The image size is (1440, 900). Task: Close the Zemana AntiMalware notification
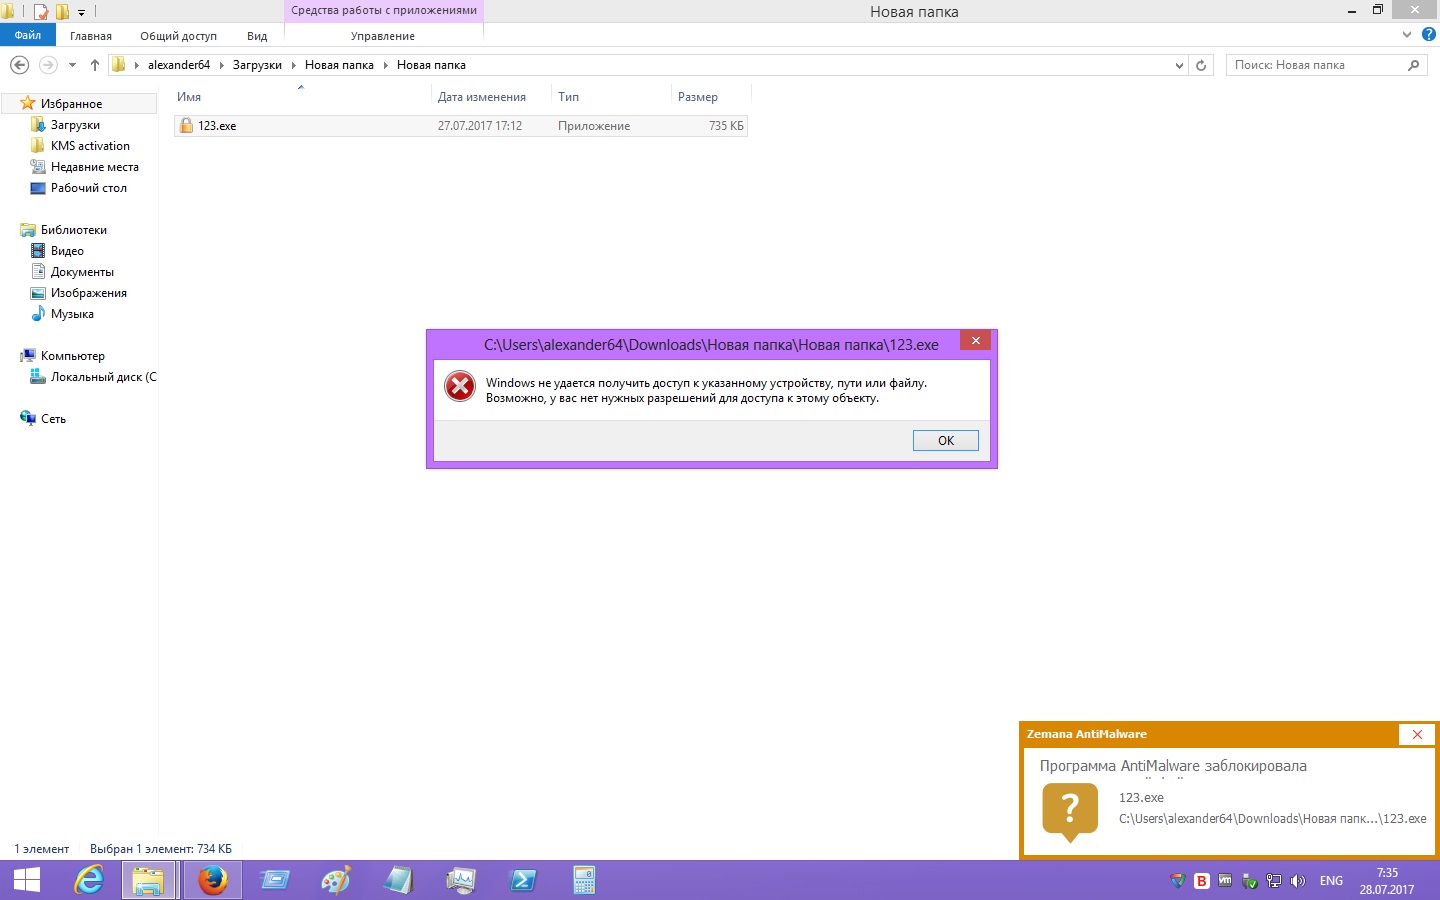pyautogui.click(x=1417, y=734)
